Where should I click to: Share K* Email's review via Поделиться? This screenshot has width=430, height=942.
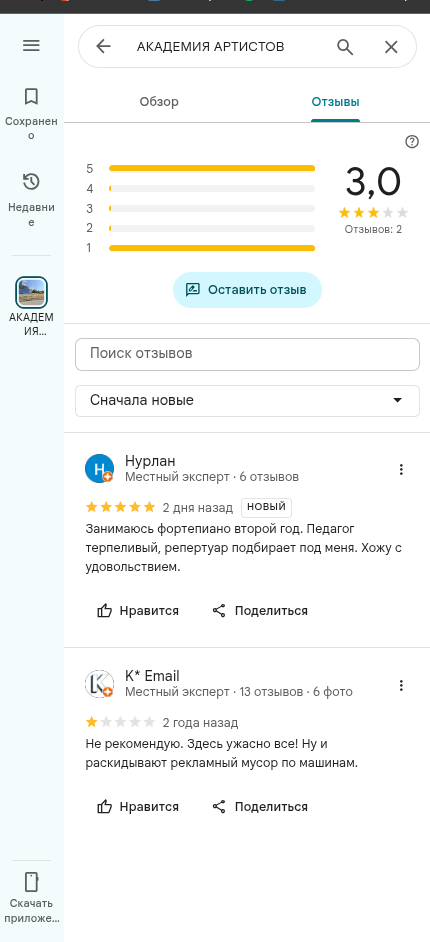(x=260, y=807)
